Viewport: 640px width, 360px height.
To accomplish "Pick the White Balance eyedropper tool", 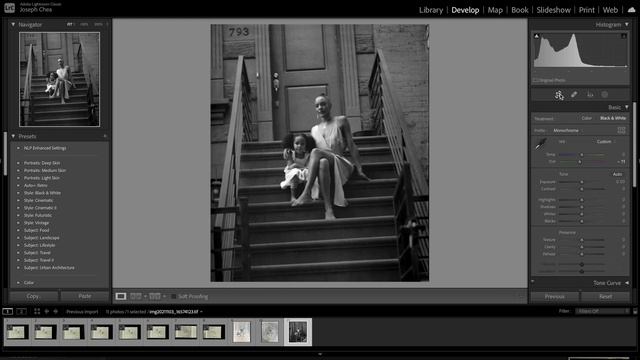I will [x=541, y=143].
